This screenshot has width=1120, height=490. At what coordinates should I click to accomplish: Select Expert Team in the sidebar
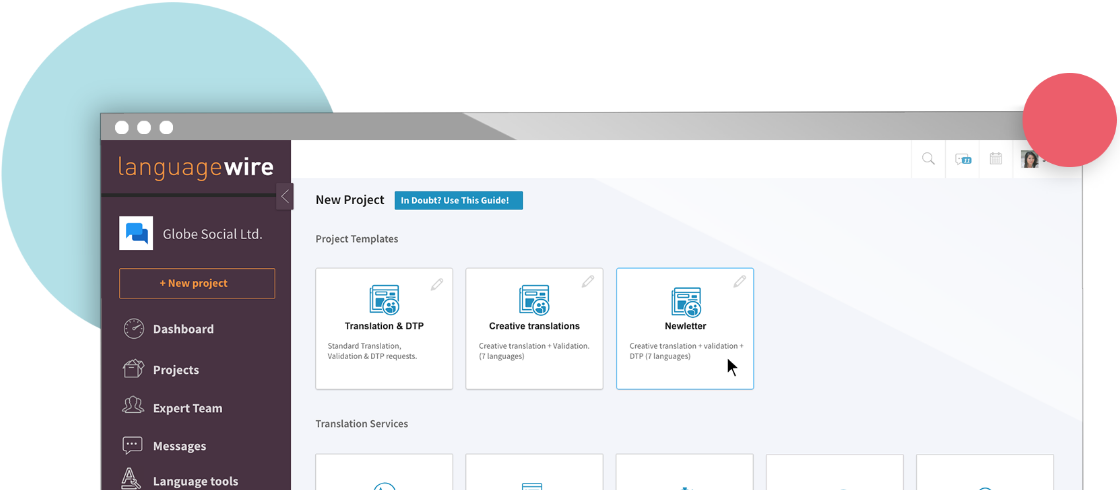point(187,408)
